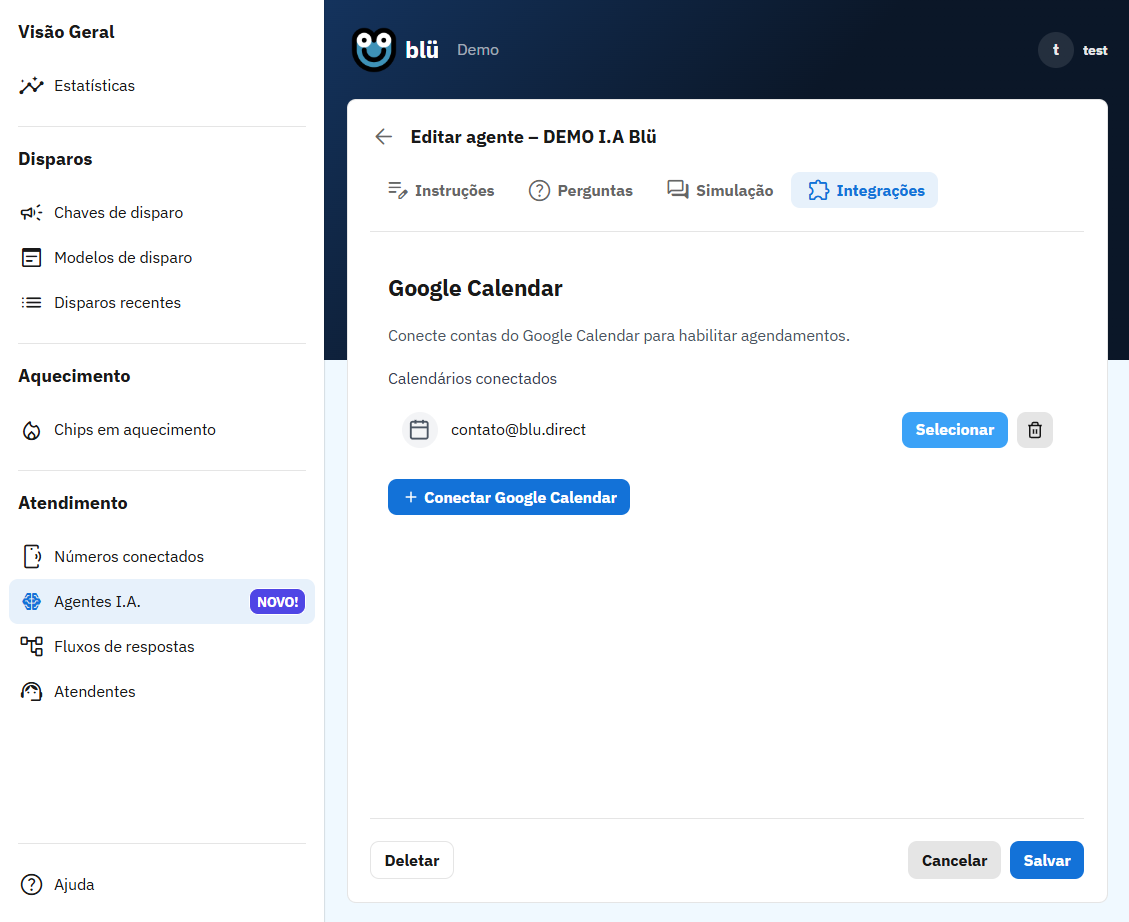Click Conectar Google Calendar button
This screenshot has height=922, width=1129.
509,497
